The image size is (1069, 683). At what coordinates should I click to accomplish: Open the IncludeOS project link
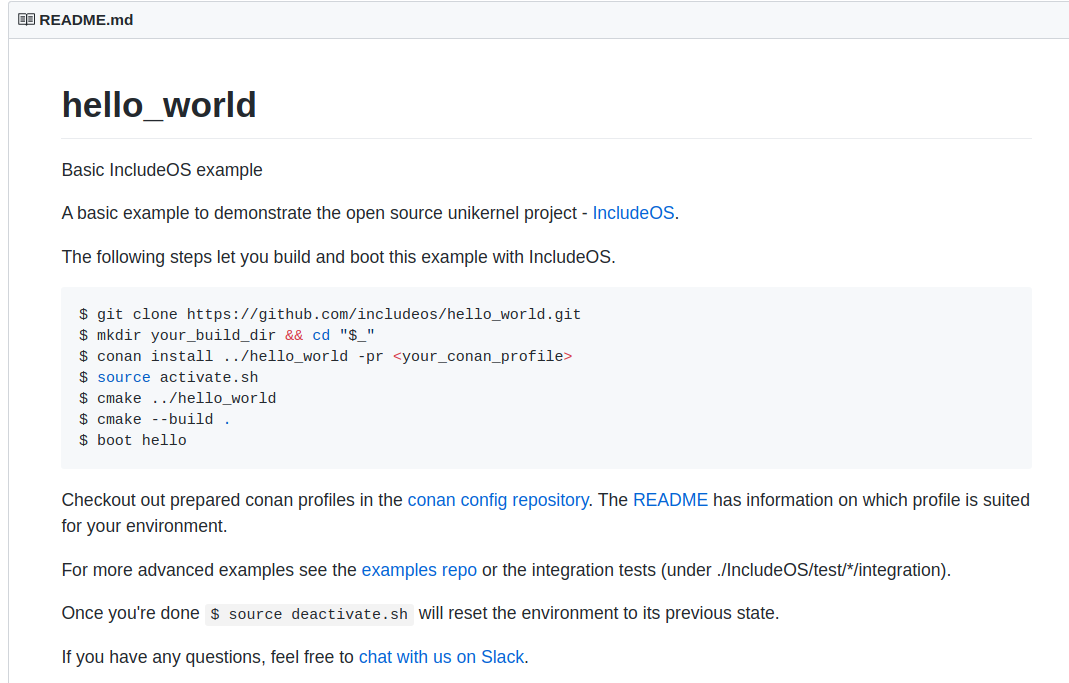pos(633,213)
